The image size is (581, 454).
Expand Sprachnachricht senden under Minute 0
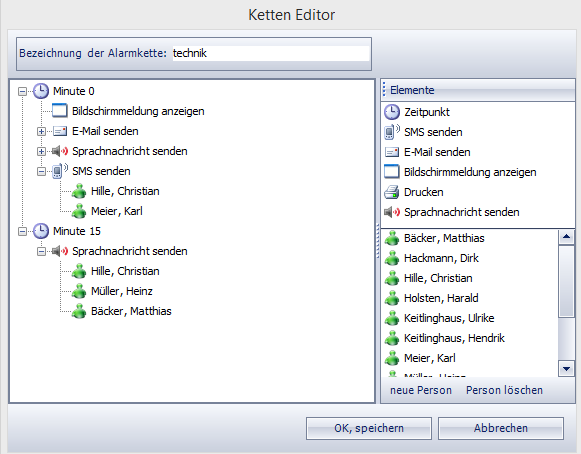(42, 151)
